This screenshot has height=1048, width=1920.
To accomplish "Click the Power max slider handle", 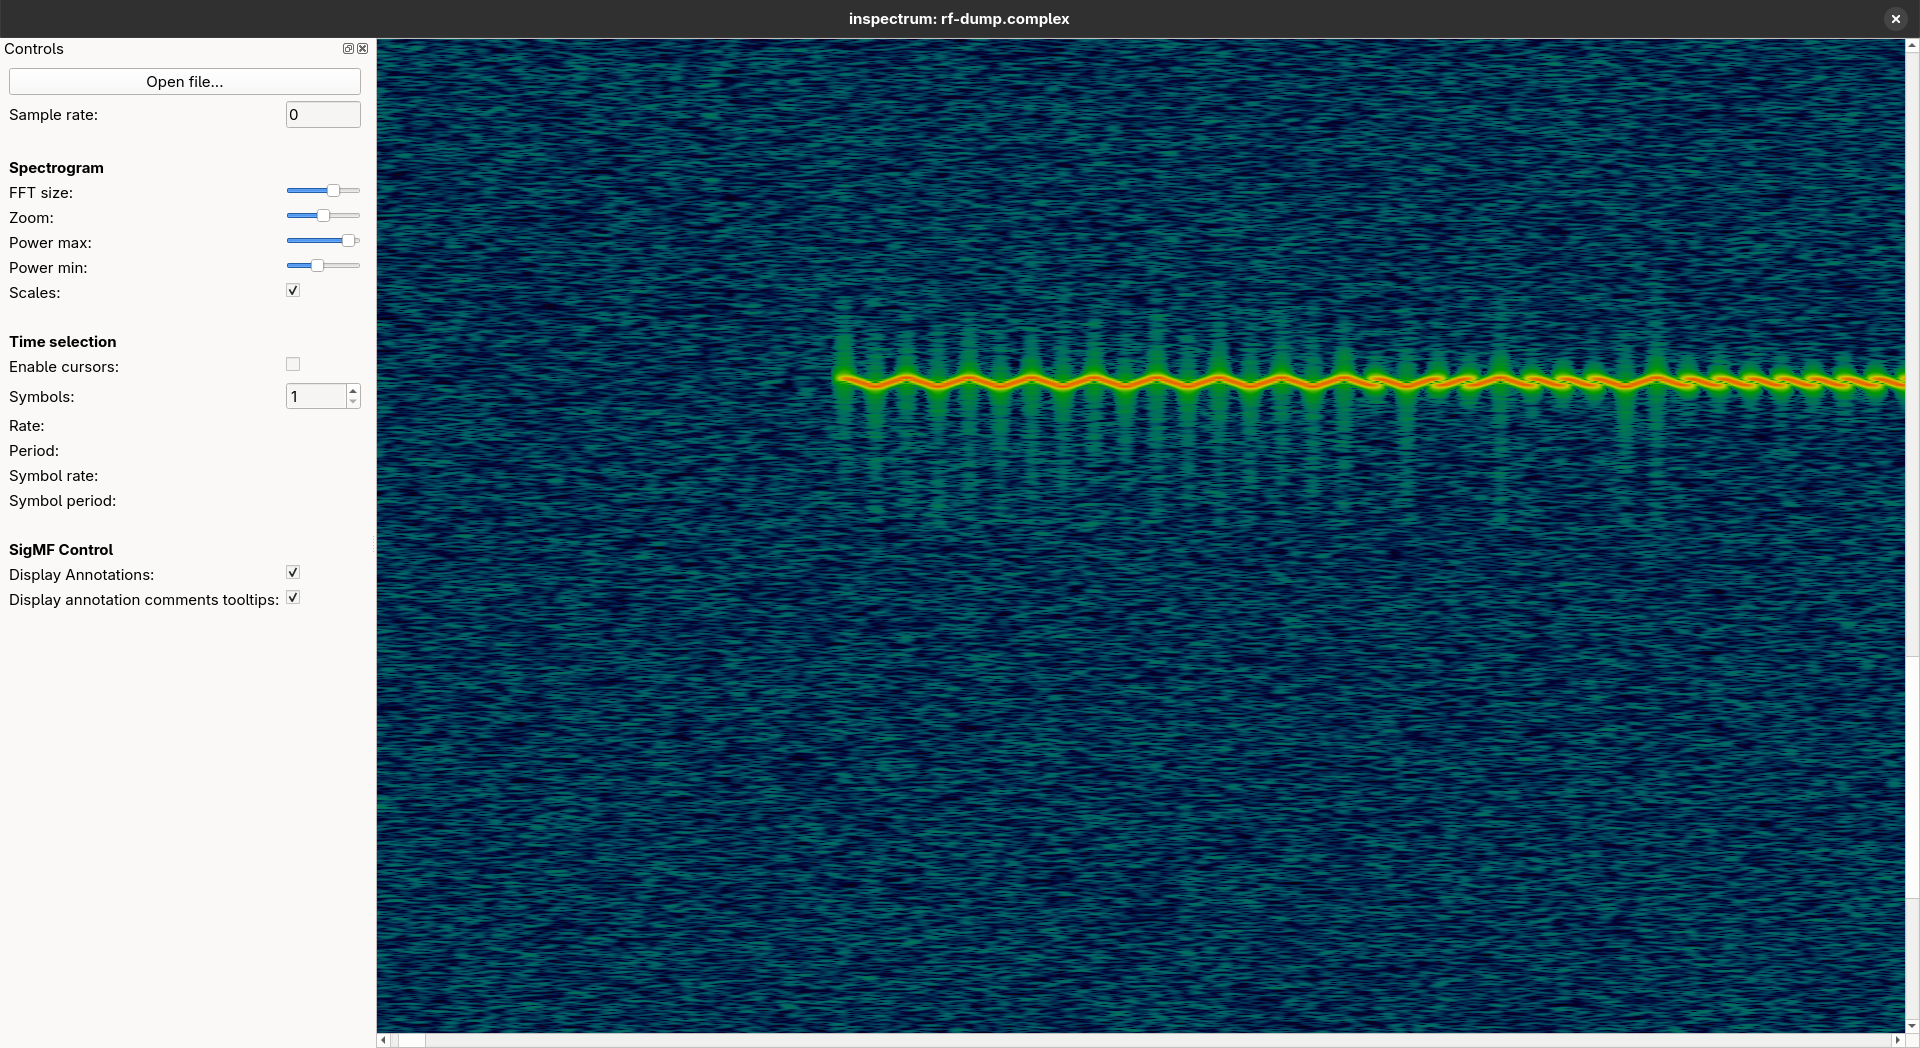I will (x=348, y=241).
